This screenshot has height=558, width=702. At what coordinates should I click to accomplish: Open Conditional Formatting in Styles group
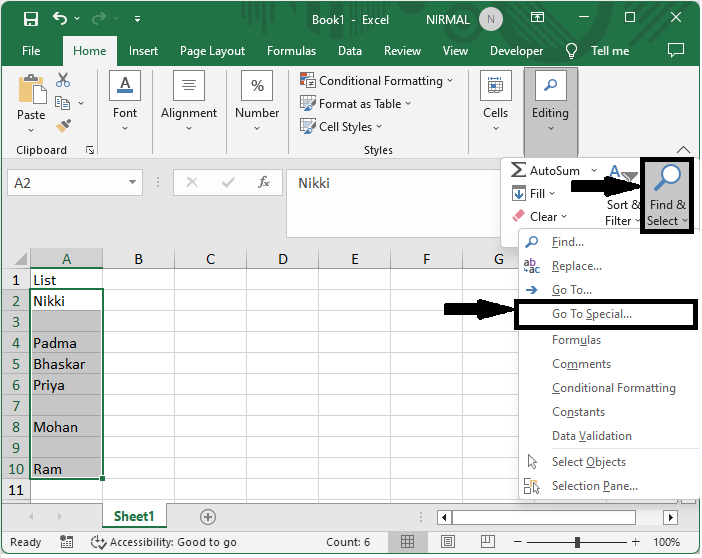(377, 81)
